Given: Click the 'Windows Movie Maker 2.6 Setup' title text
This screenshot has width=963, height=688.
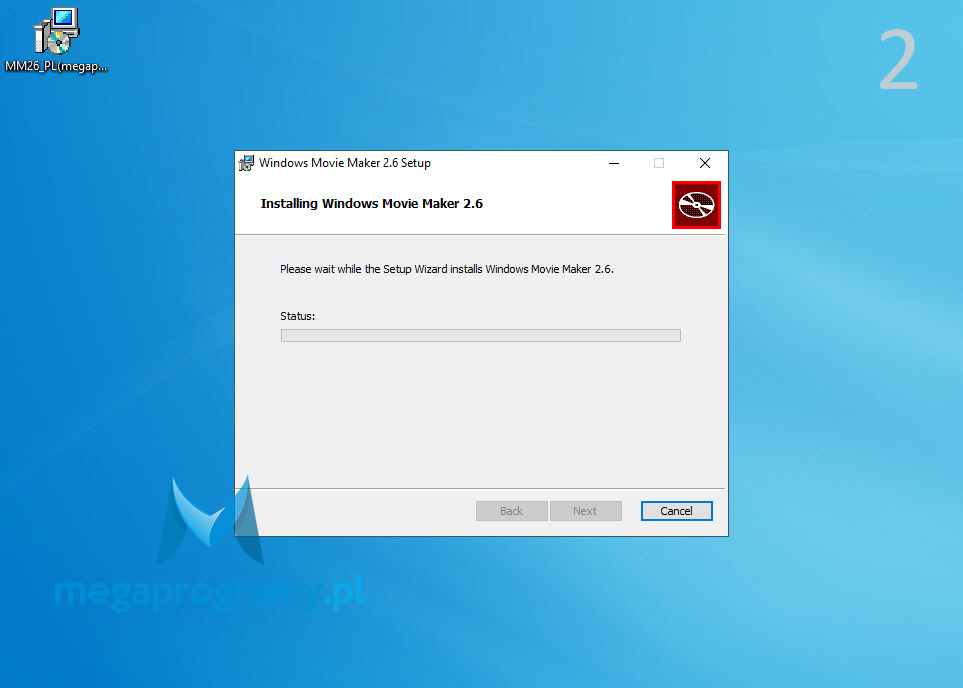Looking at the screenshot, I should click(345, 163).
